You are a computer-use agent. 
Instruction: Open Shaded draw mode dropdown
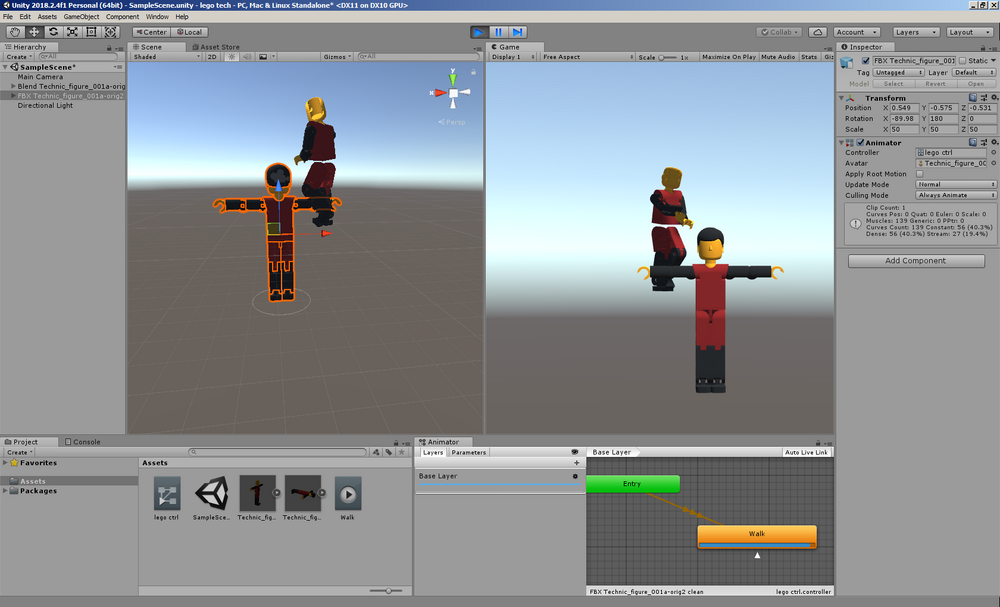(x=166, y=57)
